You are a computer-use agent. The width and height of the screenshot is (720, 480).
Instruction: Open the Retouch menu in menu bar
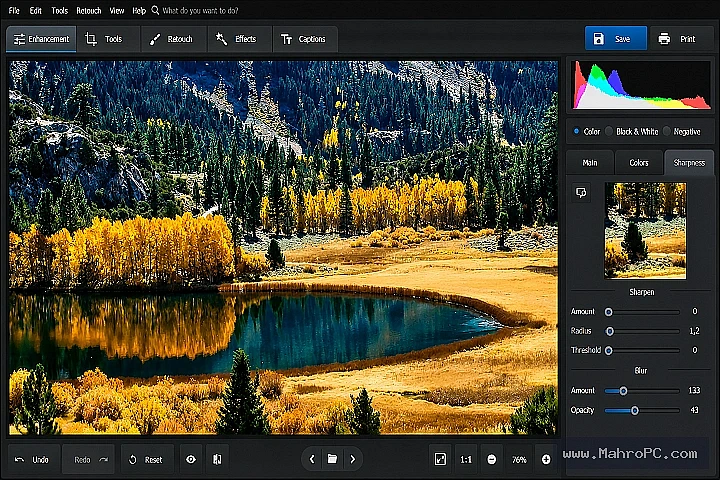pos(89,10)
